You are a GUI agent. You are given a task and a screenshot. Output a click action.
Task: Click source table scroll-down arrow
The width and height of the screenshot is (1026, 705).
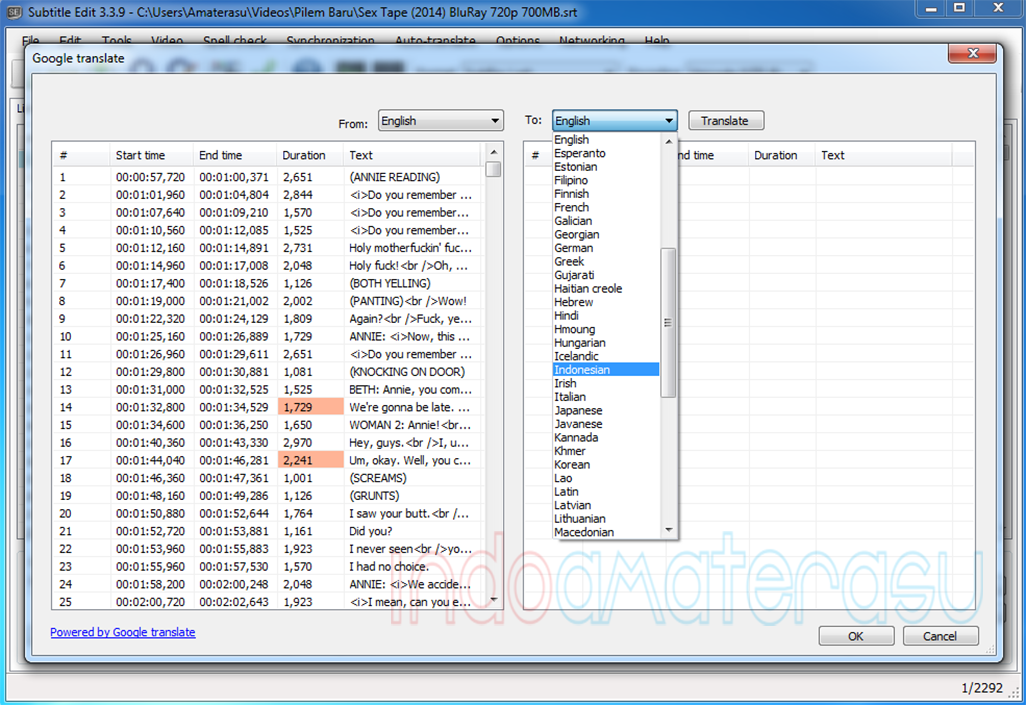[494, 600]
